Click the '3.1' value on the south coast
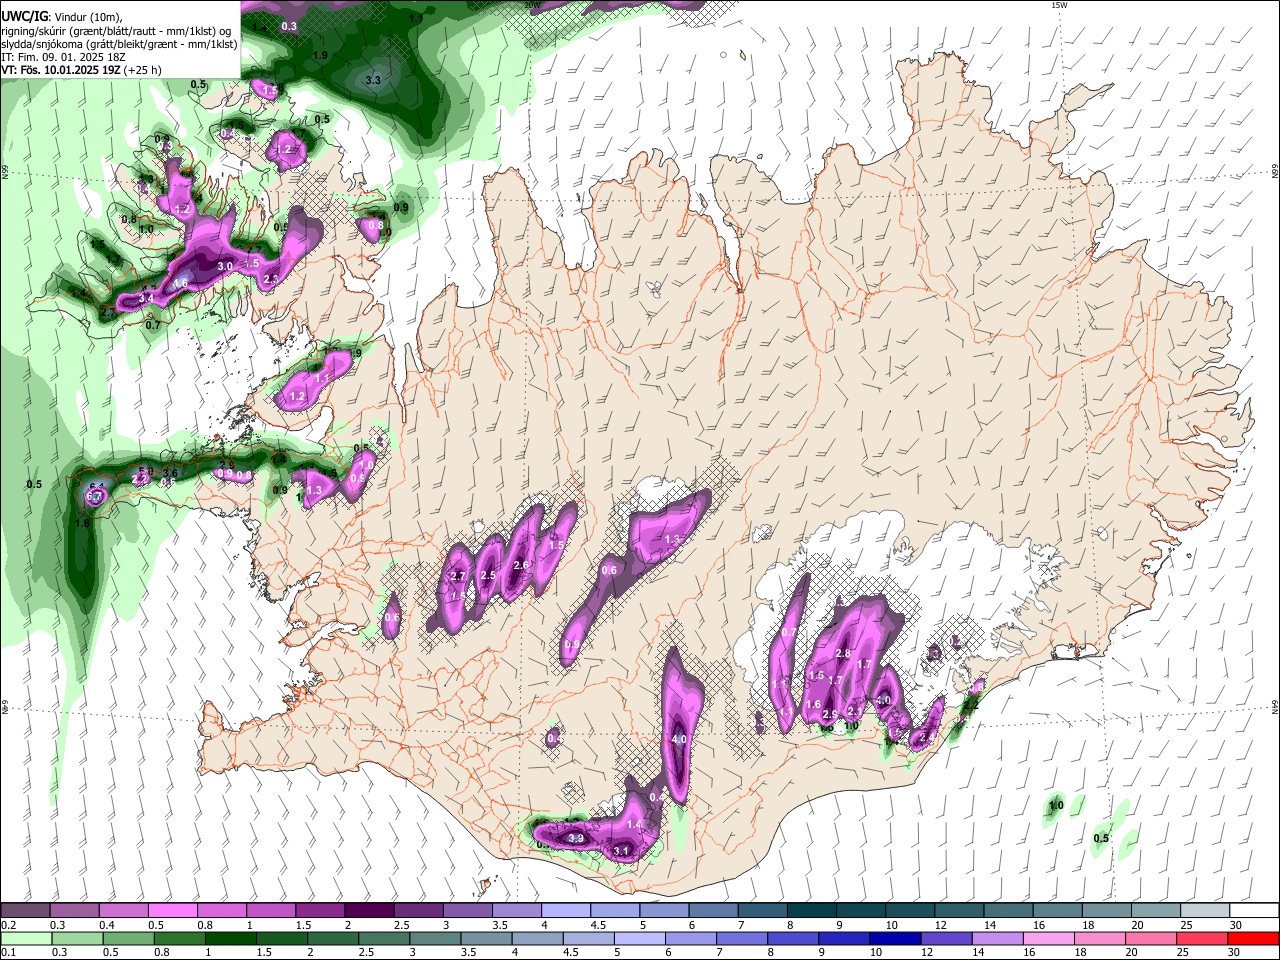The height and width of the screenshot is (960, 1280). (x=621, y=851)
